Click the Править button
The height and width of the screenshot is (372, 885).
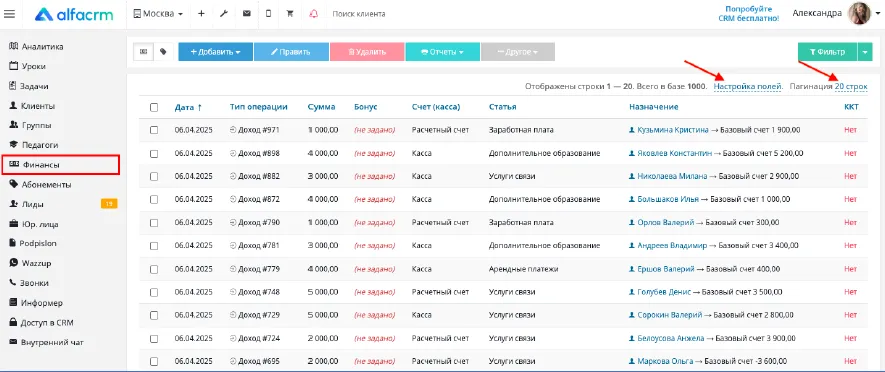click(291, 51)
